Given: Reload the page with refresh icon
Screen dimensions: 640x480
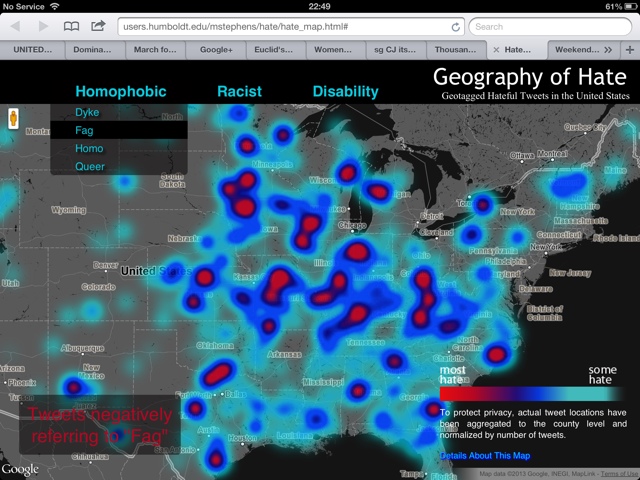Looking at the screenshot, I should point(456,27).
